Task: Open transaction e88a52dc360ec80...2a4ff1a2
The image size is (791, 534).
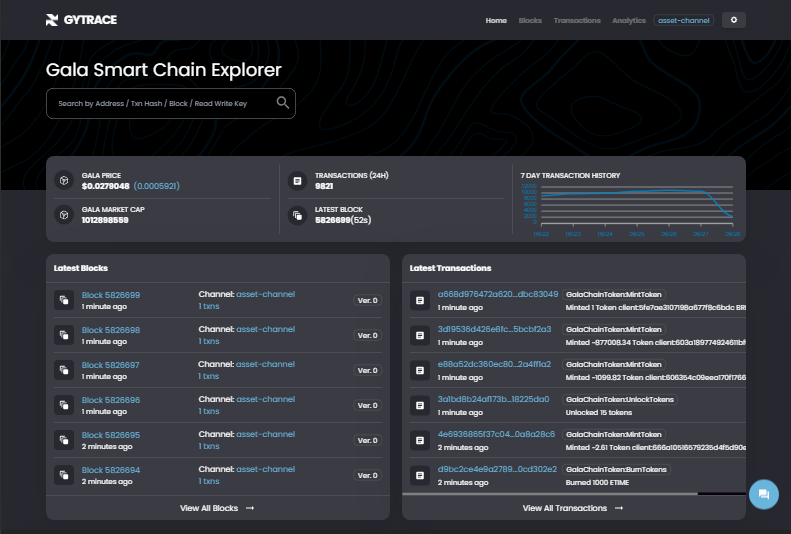Action: point(494,364)
